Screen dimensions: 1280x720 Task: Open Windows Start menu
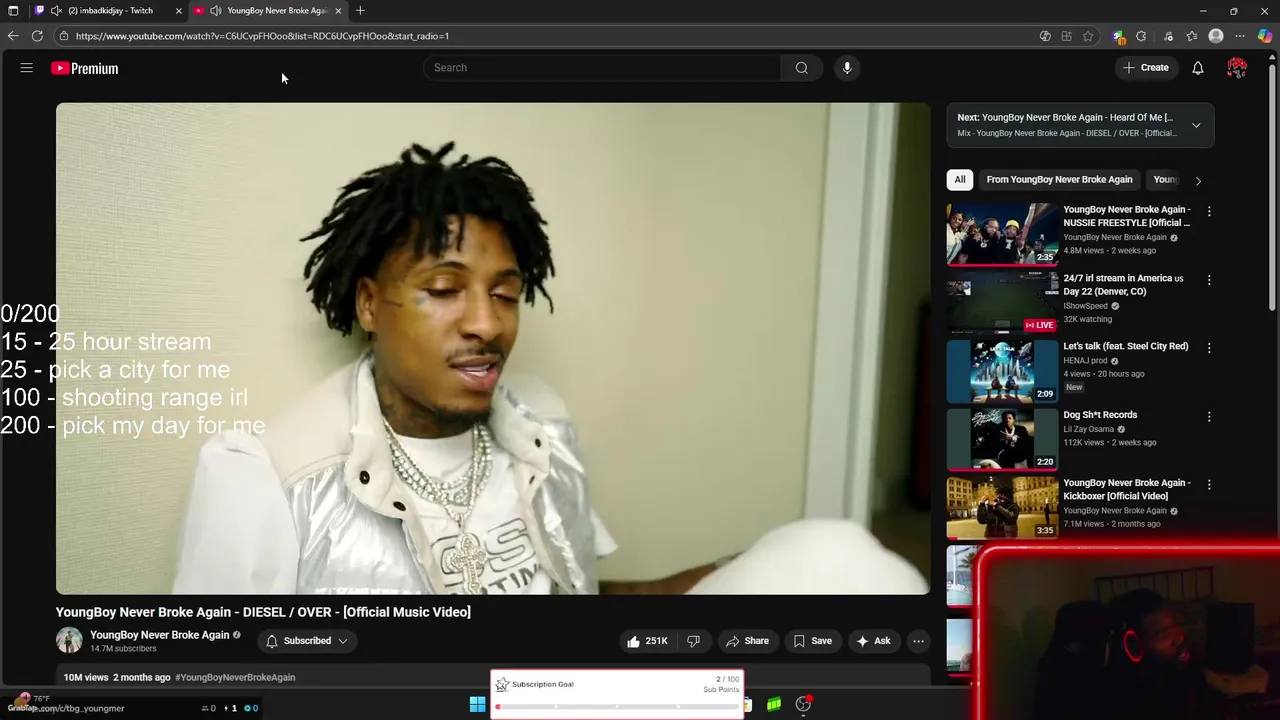tap(478, 705)
